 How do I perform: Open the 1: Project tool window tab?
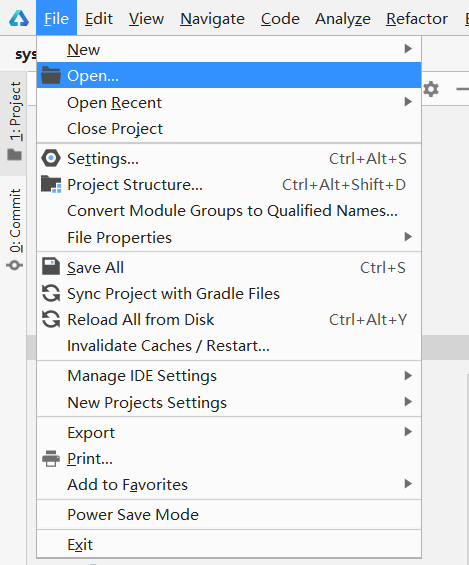15,121
